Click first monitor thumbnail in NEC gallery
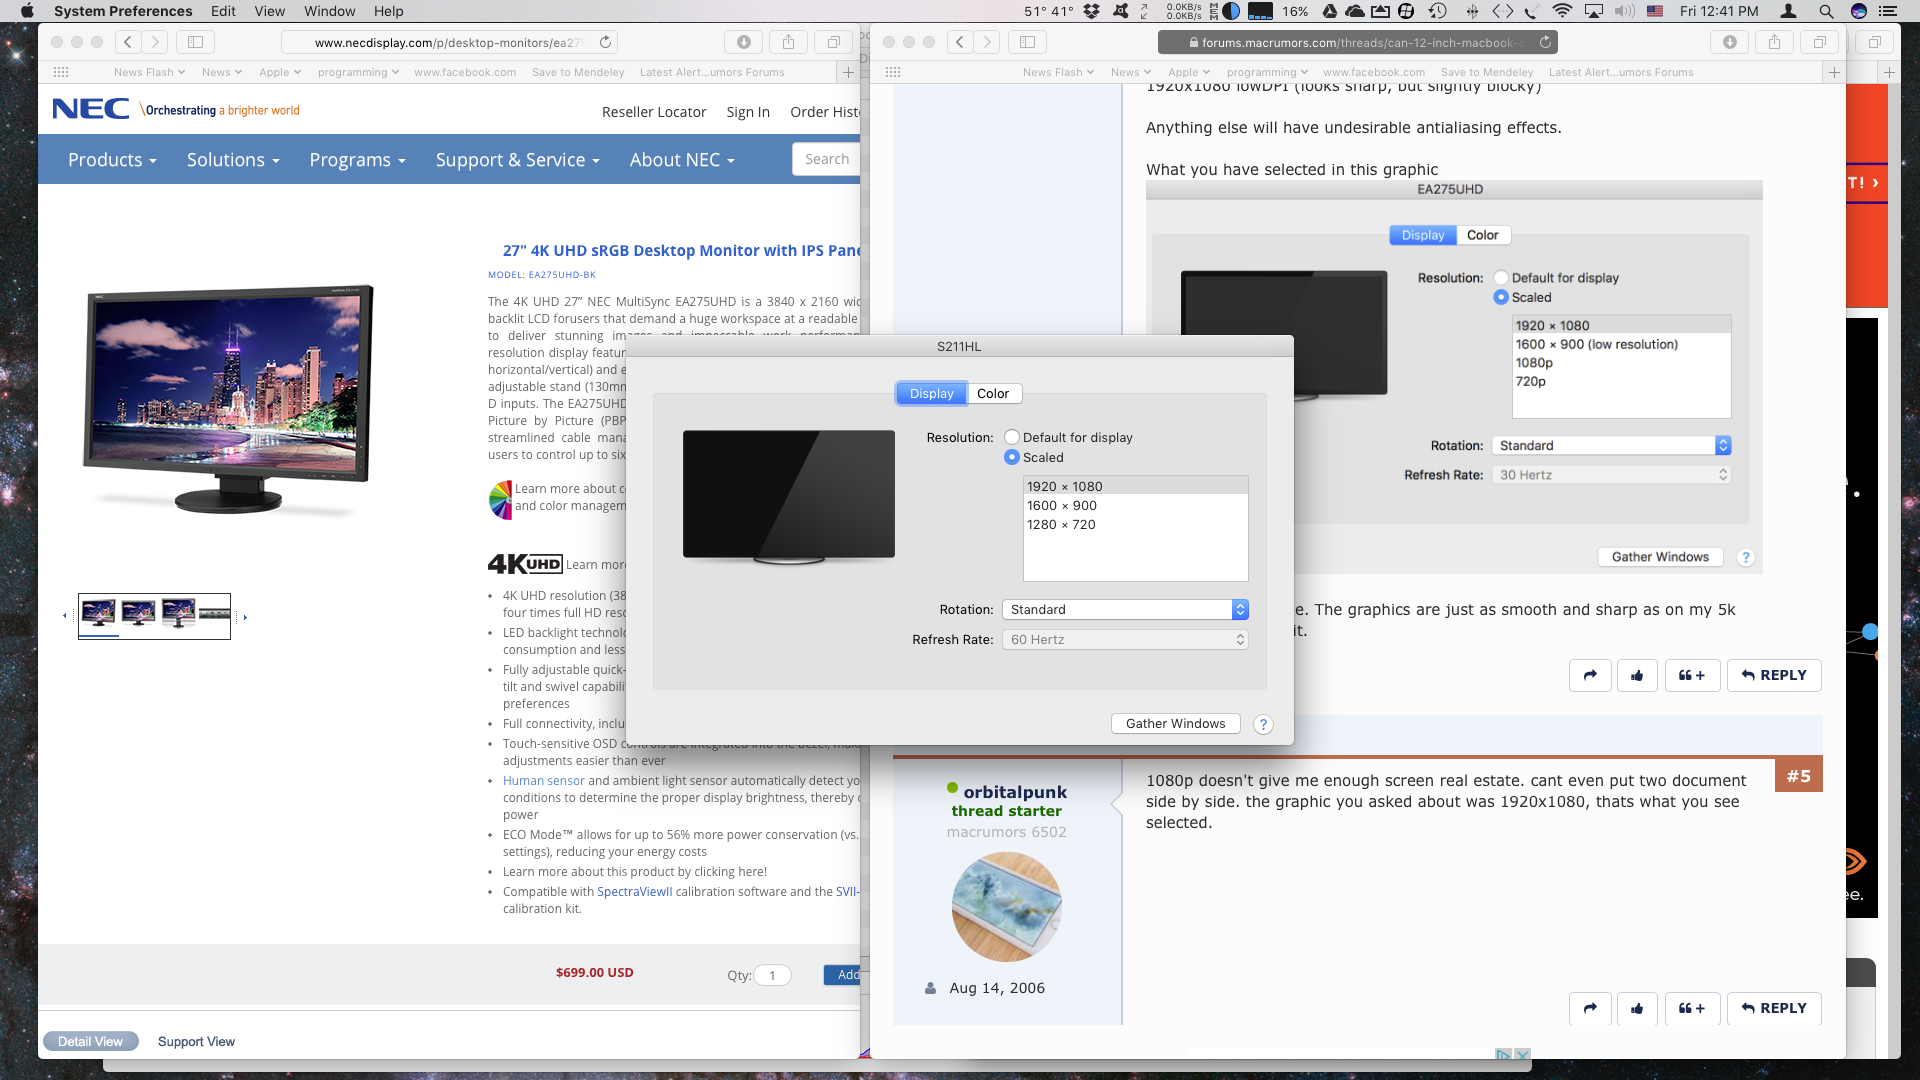This screenshot has height=1080, width=1920. [98, 612]
